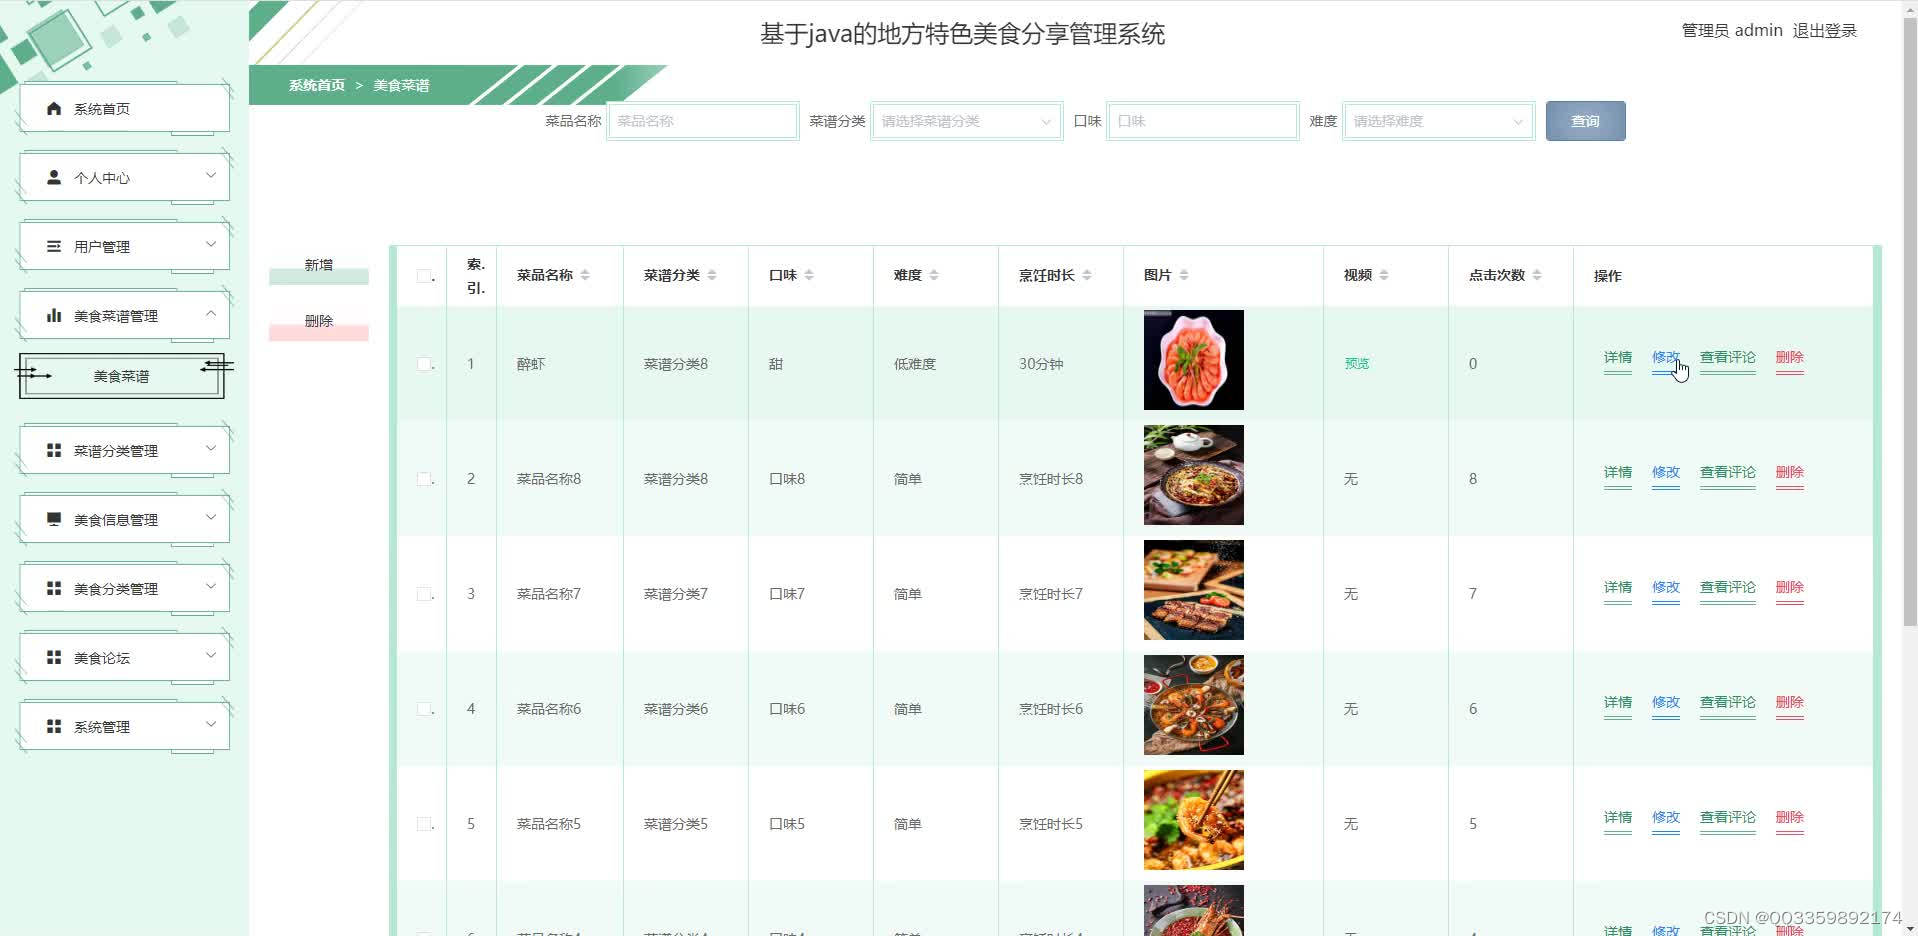The width and height of the screenshot is (1918, 936).
Task: Expand 菜谱分类管理 chevron in sidebar
Action: tap(211, 448)
